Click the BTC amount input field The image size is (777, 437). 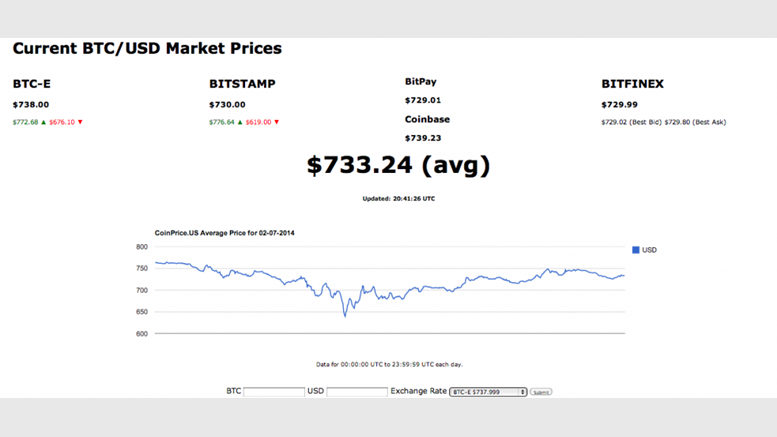point(274,392)
